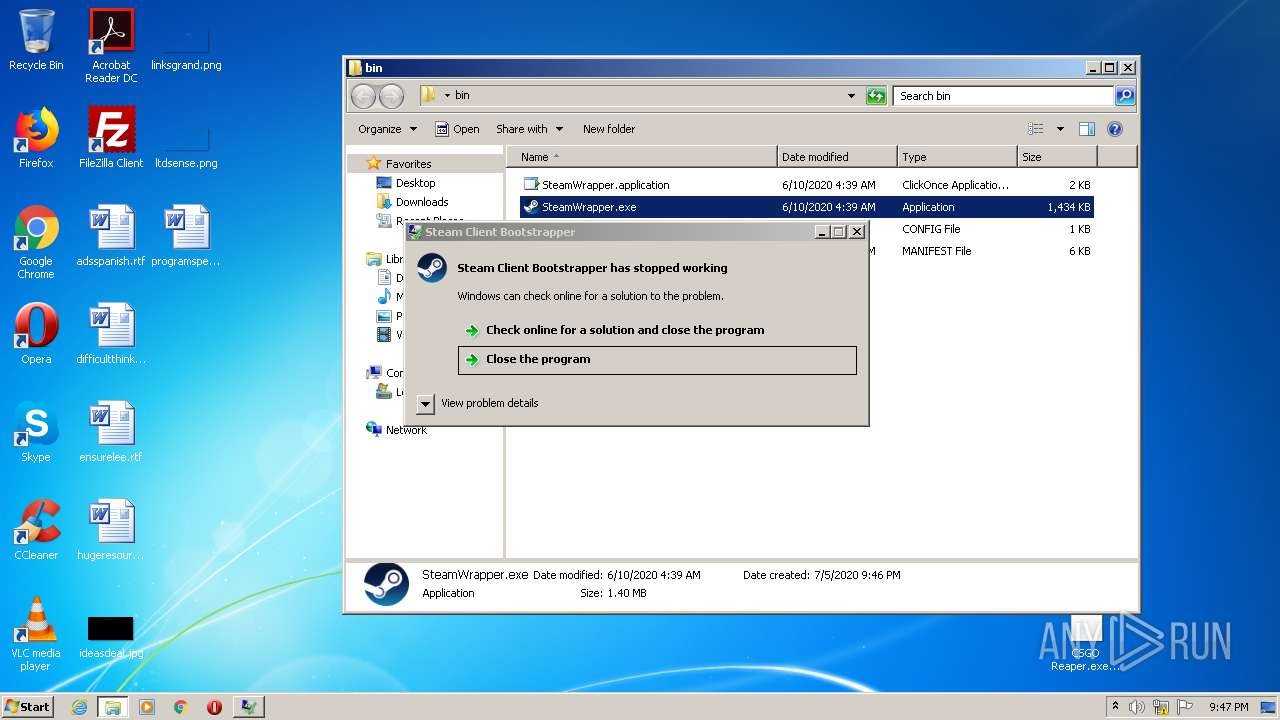Click Chrome taskbar icon
The image size is (1280, 720).
click(181, 707)
